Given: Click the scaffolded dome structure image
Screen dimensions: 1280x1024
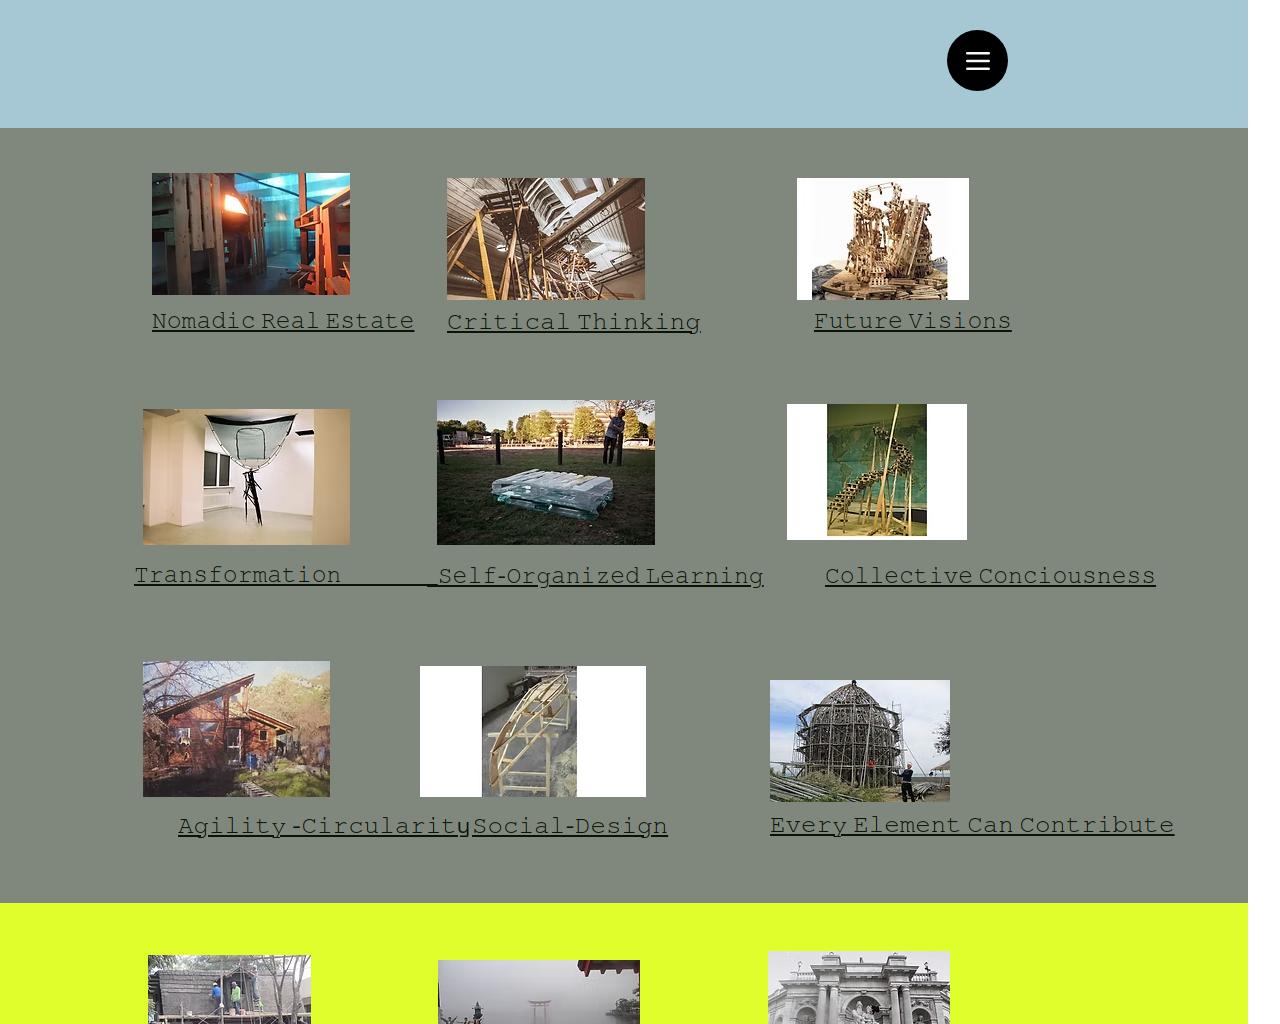Looking at the screenshot, I should click(860, 741).
